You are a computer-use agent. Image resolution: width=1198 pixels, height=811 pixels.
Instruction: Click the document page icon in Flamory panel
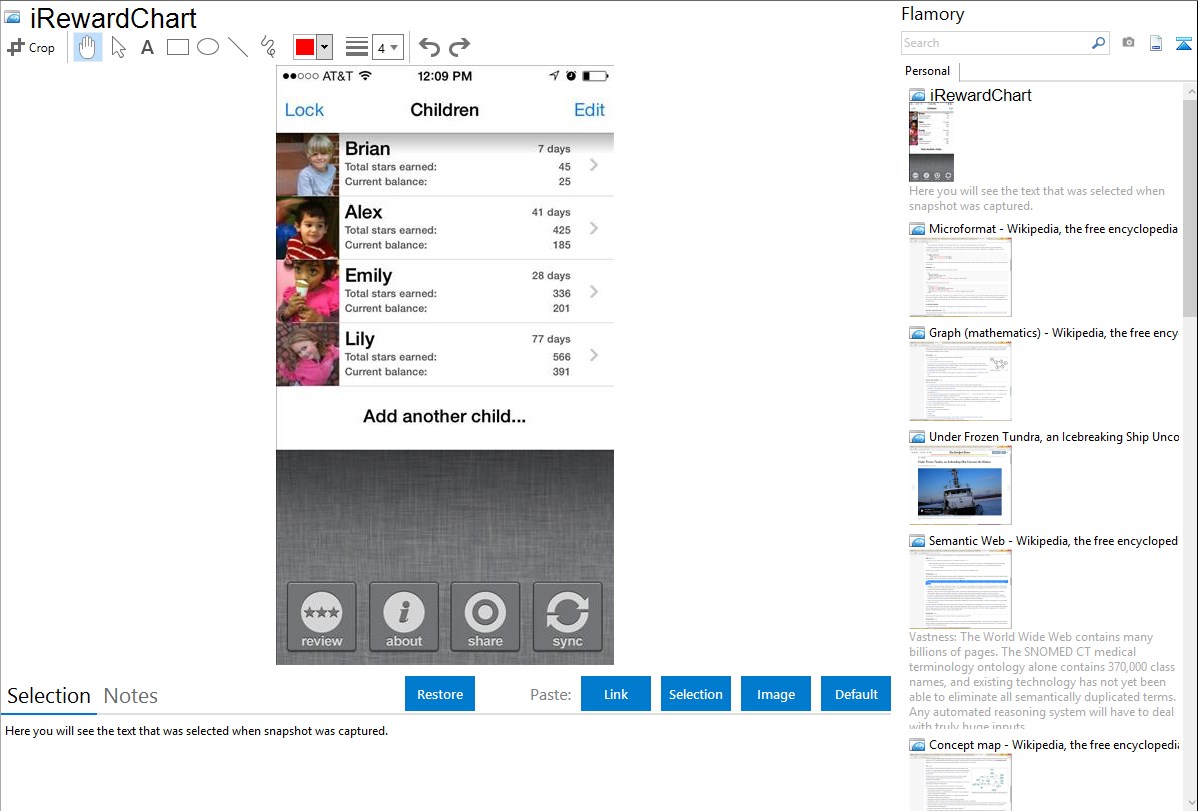click(x=1156, y=43)
